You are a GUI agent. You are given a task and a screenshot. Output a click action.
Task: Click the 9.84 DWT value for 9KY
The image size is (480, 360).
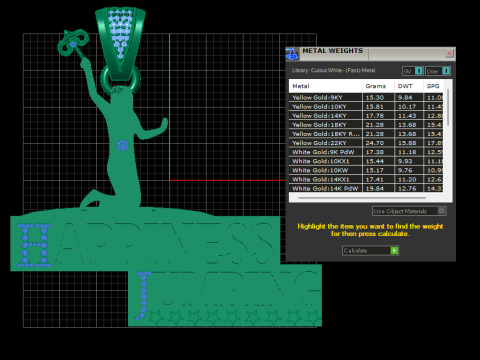tap(405, 98)
